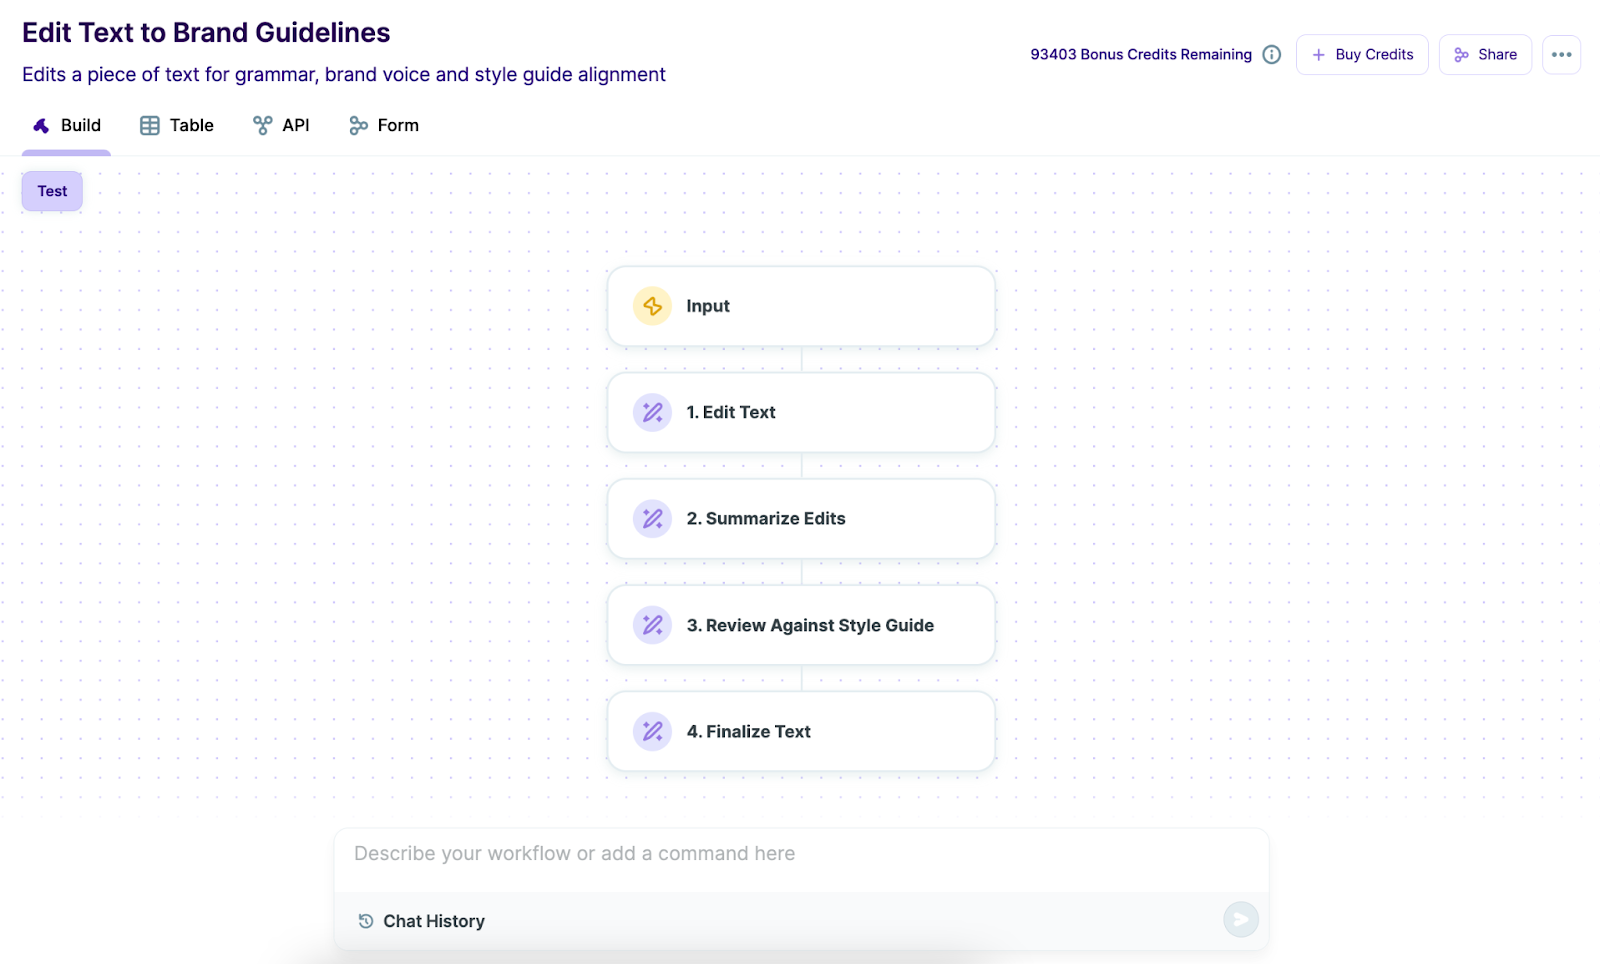The height and width of the screenshot is (964, 1600).
Task: Click the lightning icon on the Input node
Action: (652, 306)
